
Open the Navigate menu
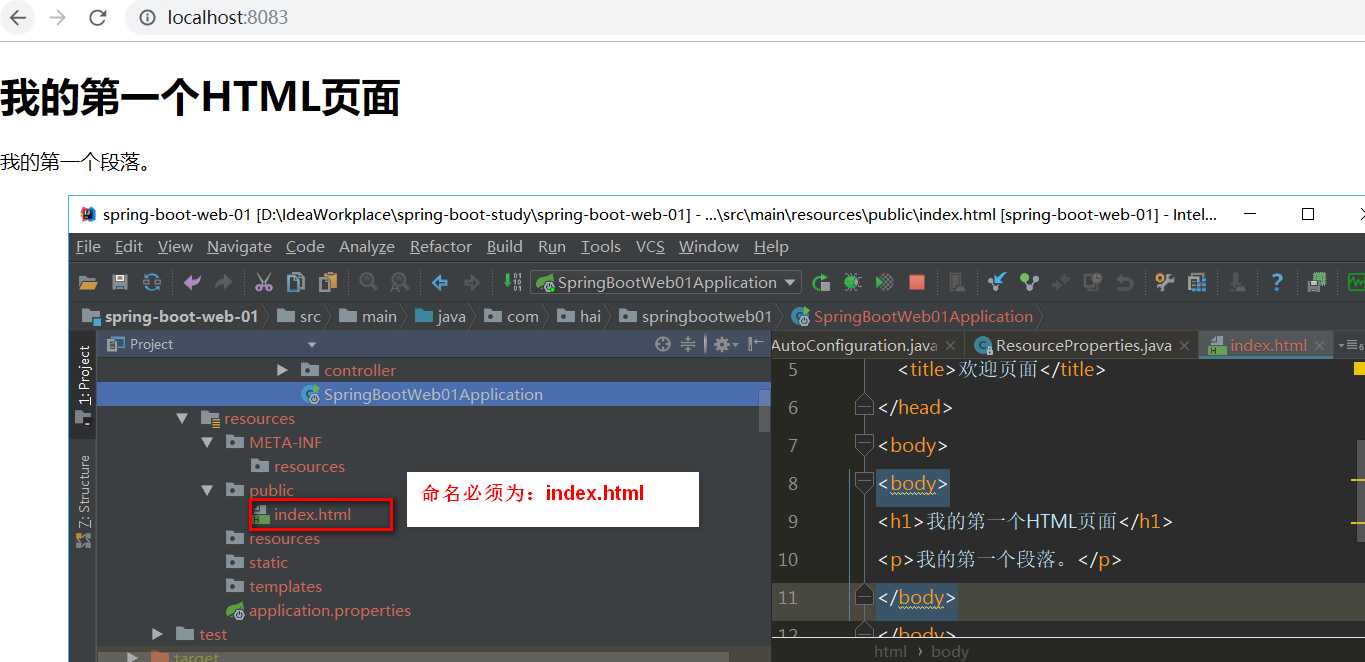coord(239,246)
